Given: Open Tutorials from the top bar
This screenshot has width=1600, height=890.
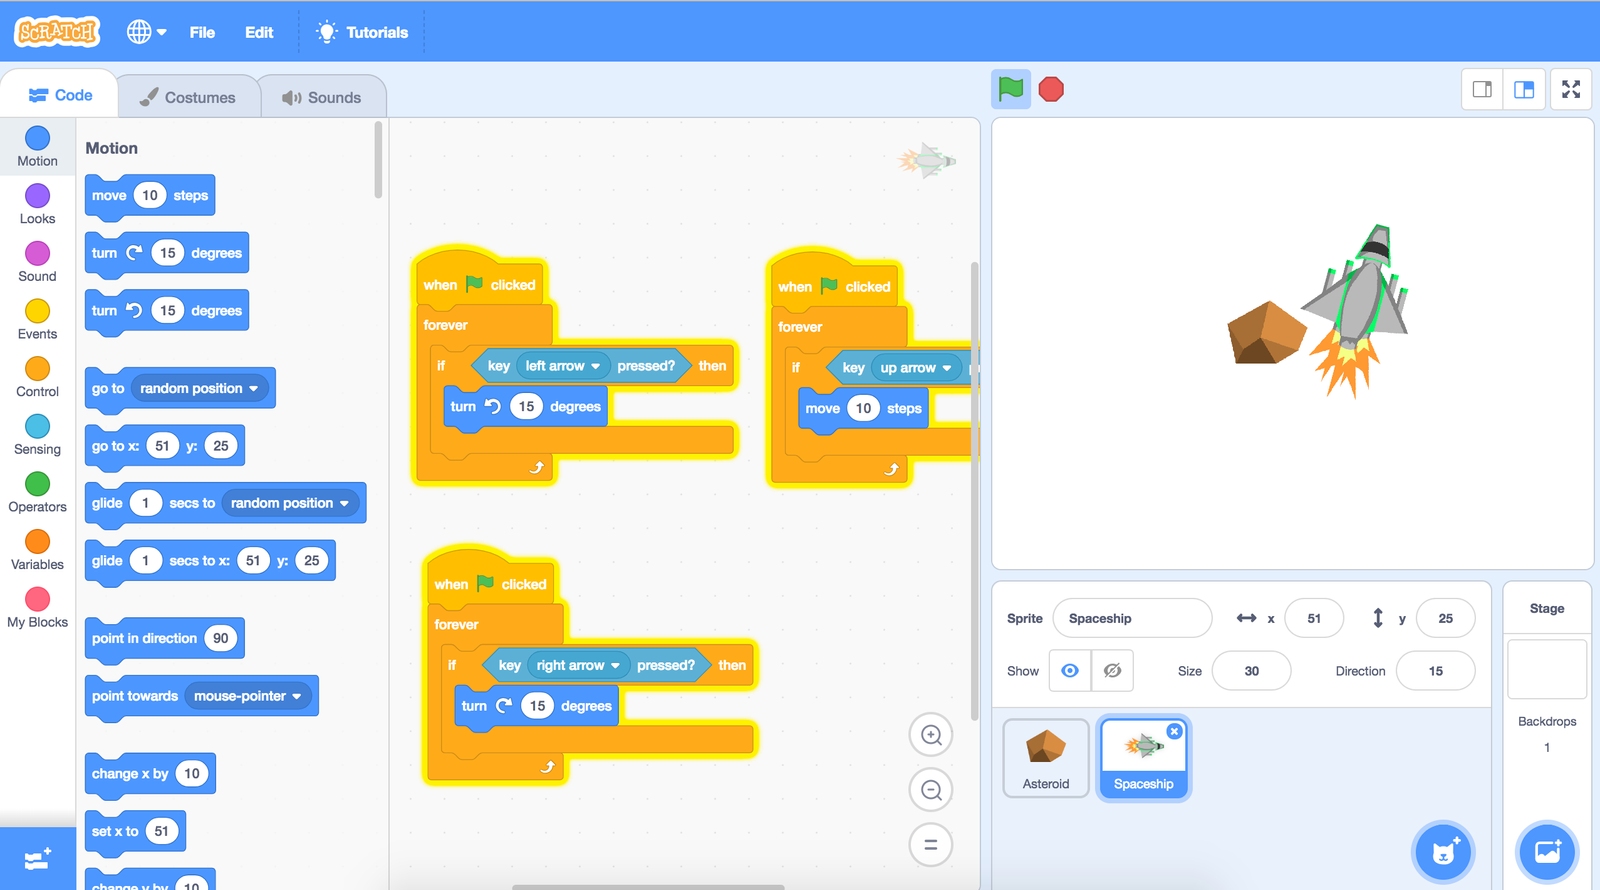Looking at the screenshot, I should tap(363, 32).
